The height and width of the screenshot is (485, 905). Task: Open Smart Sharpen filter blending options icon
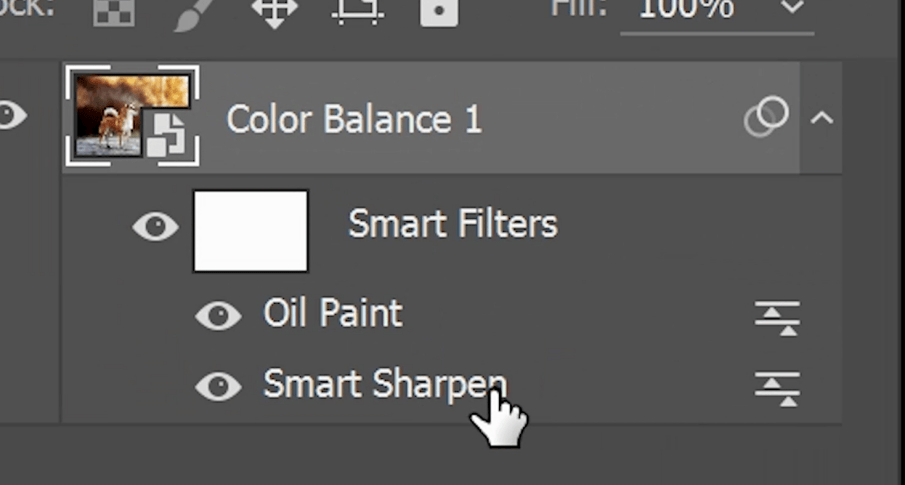777,388
